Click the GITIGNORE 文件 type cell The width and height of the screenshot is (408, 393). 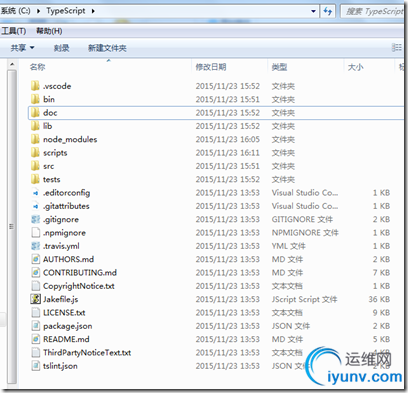[x=302, y=219]
